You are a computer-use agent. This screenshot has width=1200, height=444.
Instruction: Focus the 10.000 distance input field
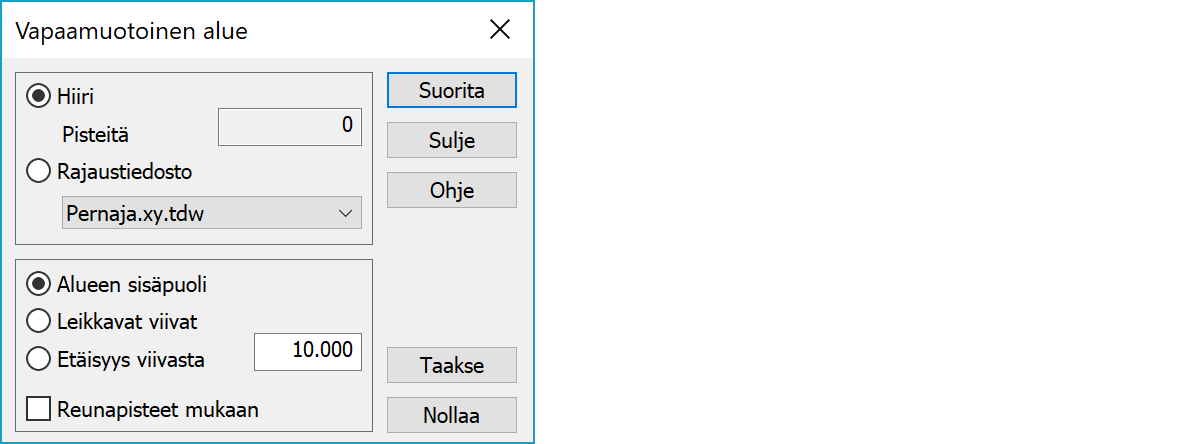(308, 351)
